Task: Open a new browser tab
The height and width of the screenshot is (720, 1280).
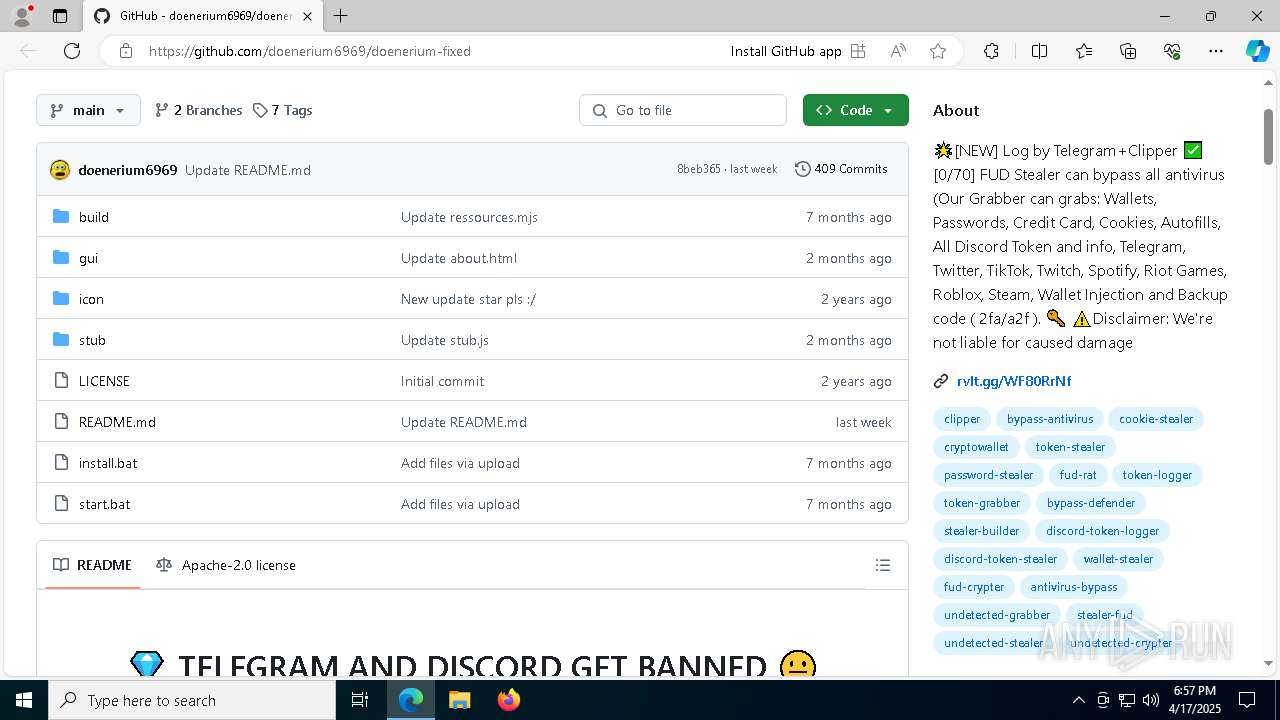Action: click(340, 16)
